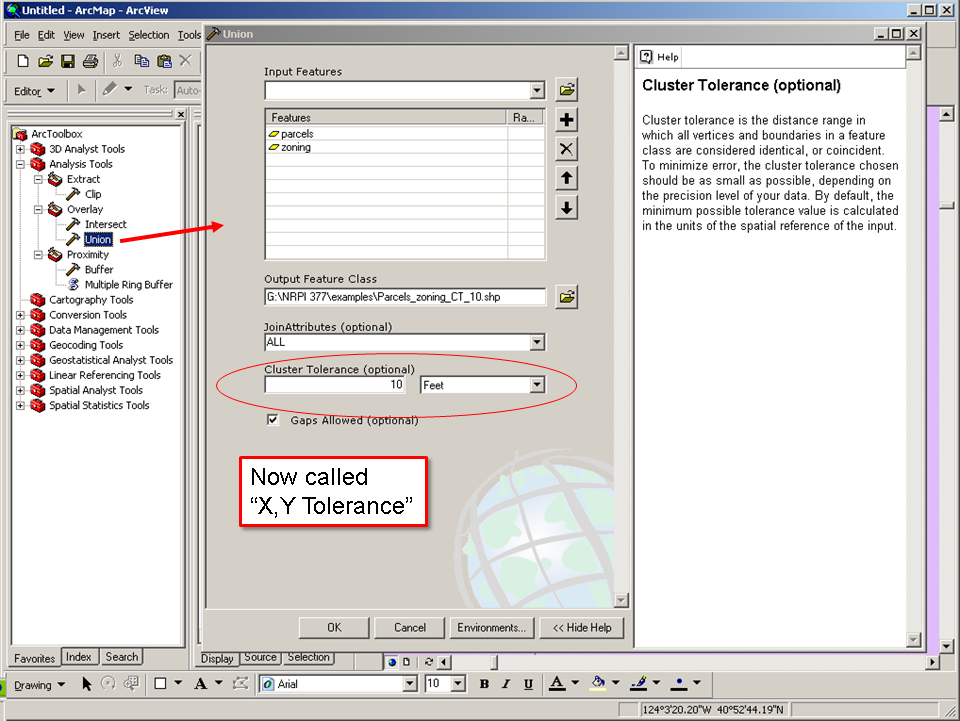Click the Select Elements pointer in Drawing toolbar
Screen dimensions: 960x721
click(x=86, y=684)
